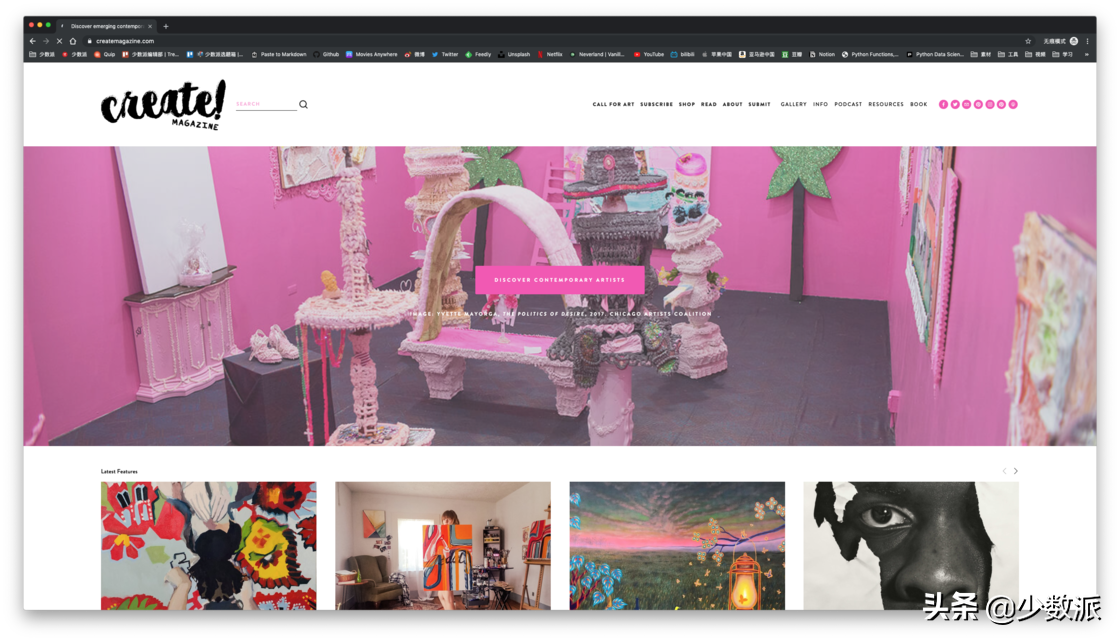Show next Latest Features with right arrow

(x=1016, y=471)
